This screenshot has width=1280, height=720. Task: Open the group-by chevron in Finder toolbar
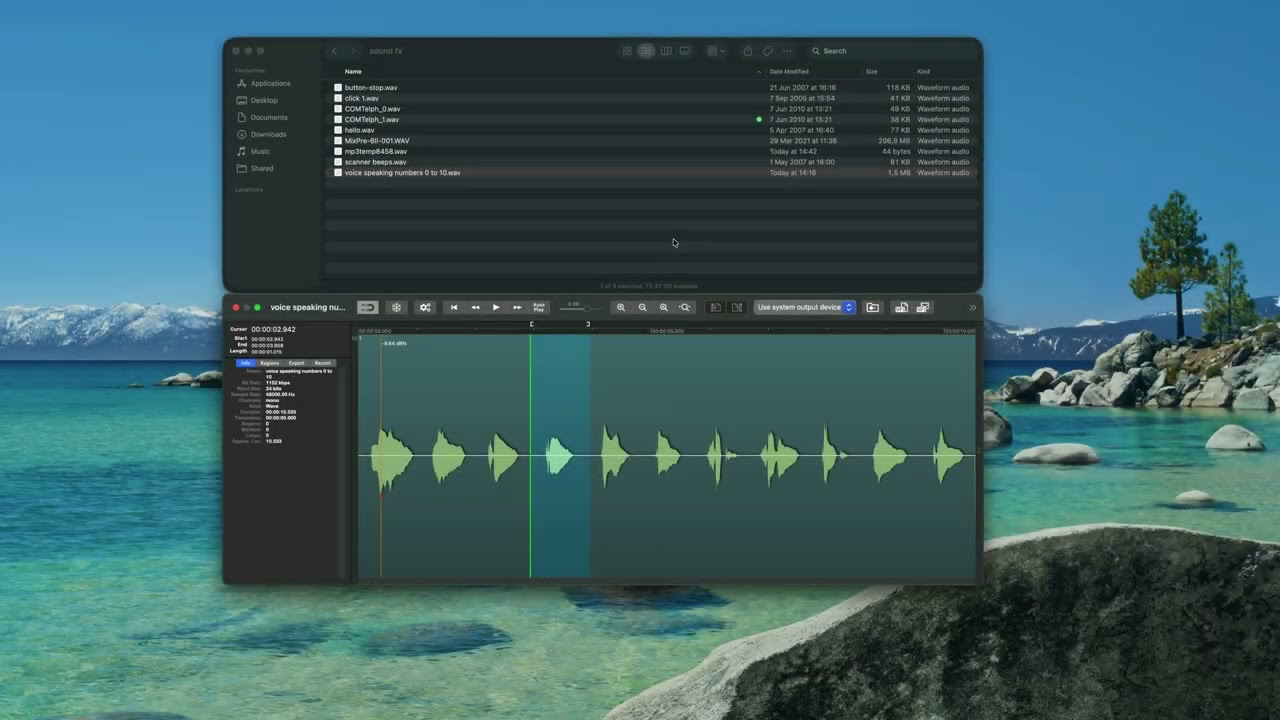pyautogui.click(x=723, y=51)
